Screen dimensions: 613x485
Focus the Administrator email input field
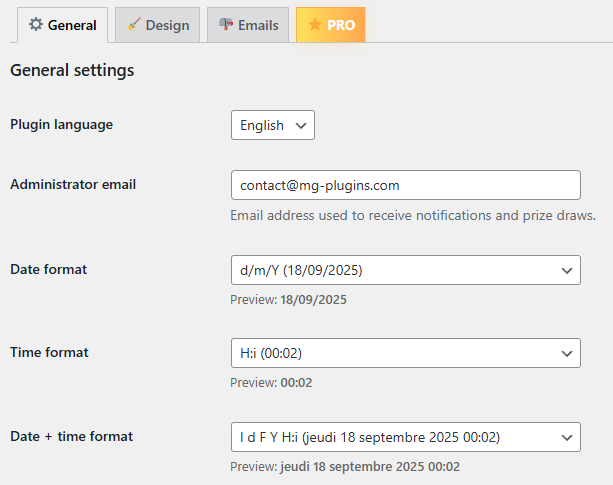pyautogui.click(x=405, y=185)
